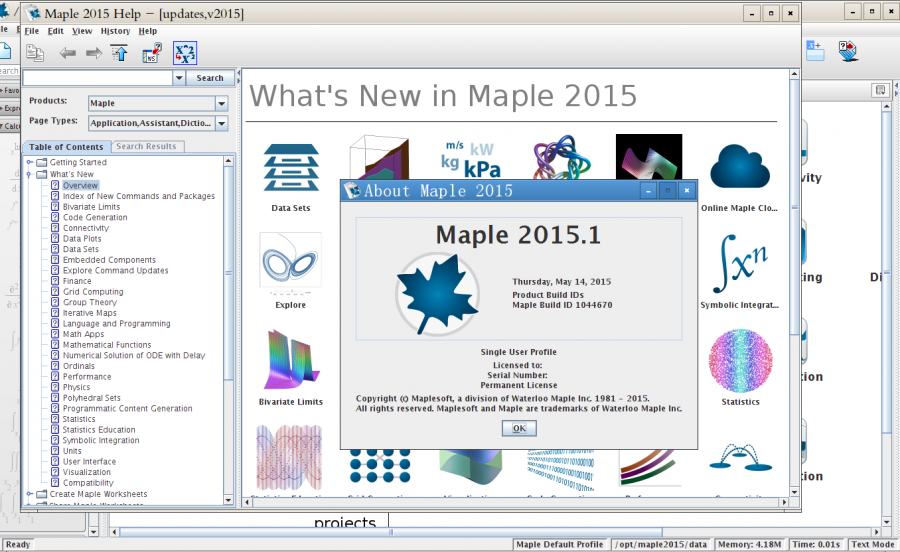Toggle the 2-D math display icon

(x=185, y=53)
